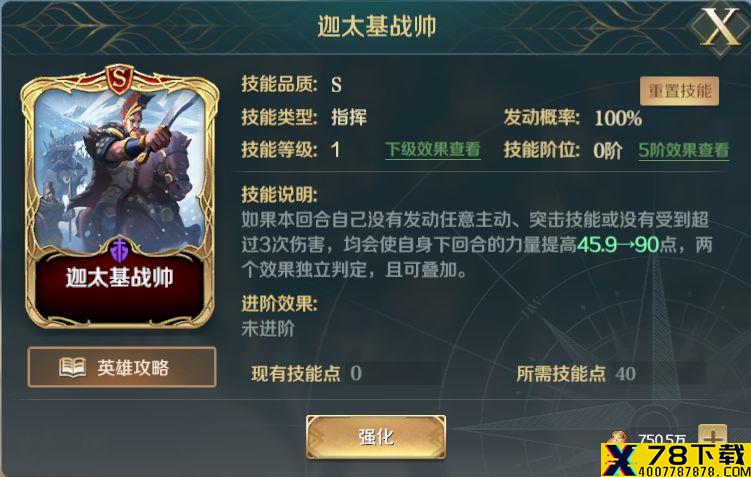The image size is (751, 477).
Task: Open the 5阶效果查看 link
Action: (683, 150)
